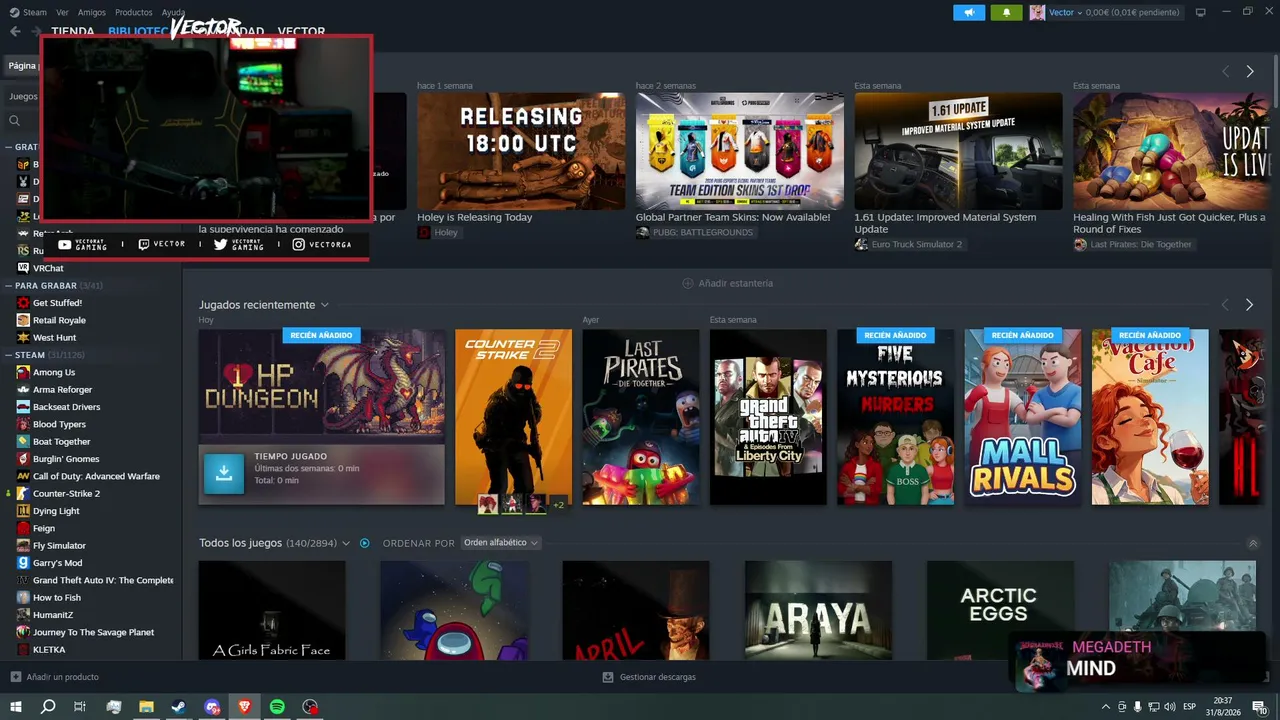Viewport: 1280px width, 720px height.
Task: Select the Five Mysterious Murders cover
Action: coord(895,417)
